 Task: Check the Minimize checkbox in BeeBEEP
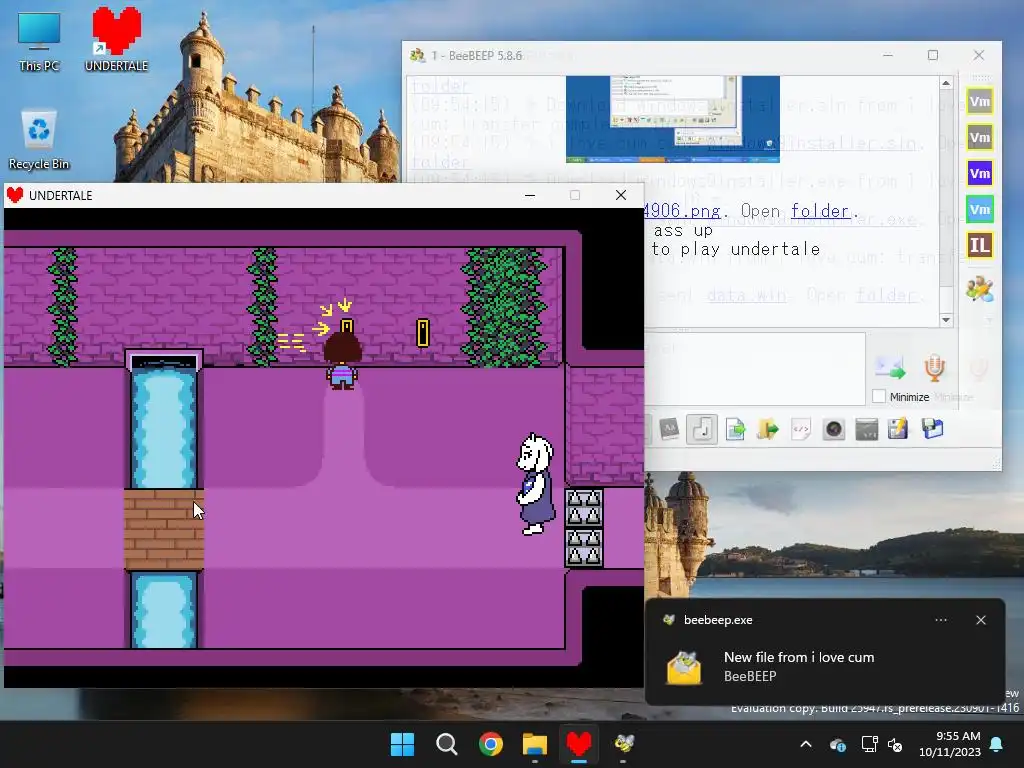point(879,396)
